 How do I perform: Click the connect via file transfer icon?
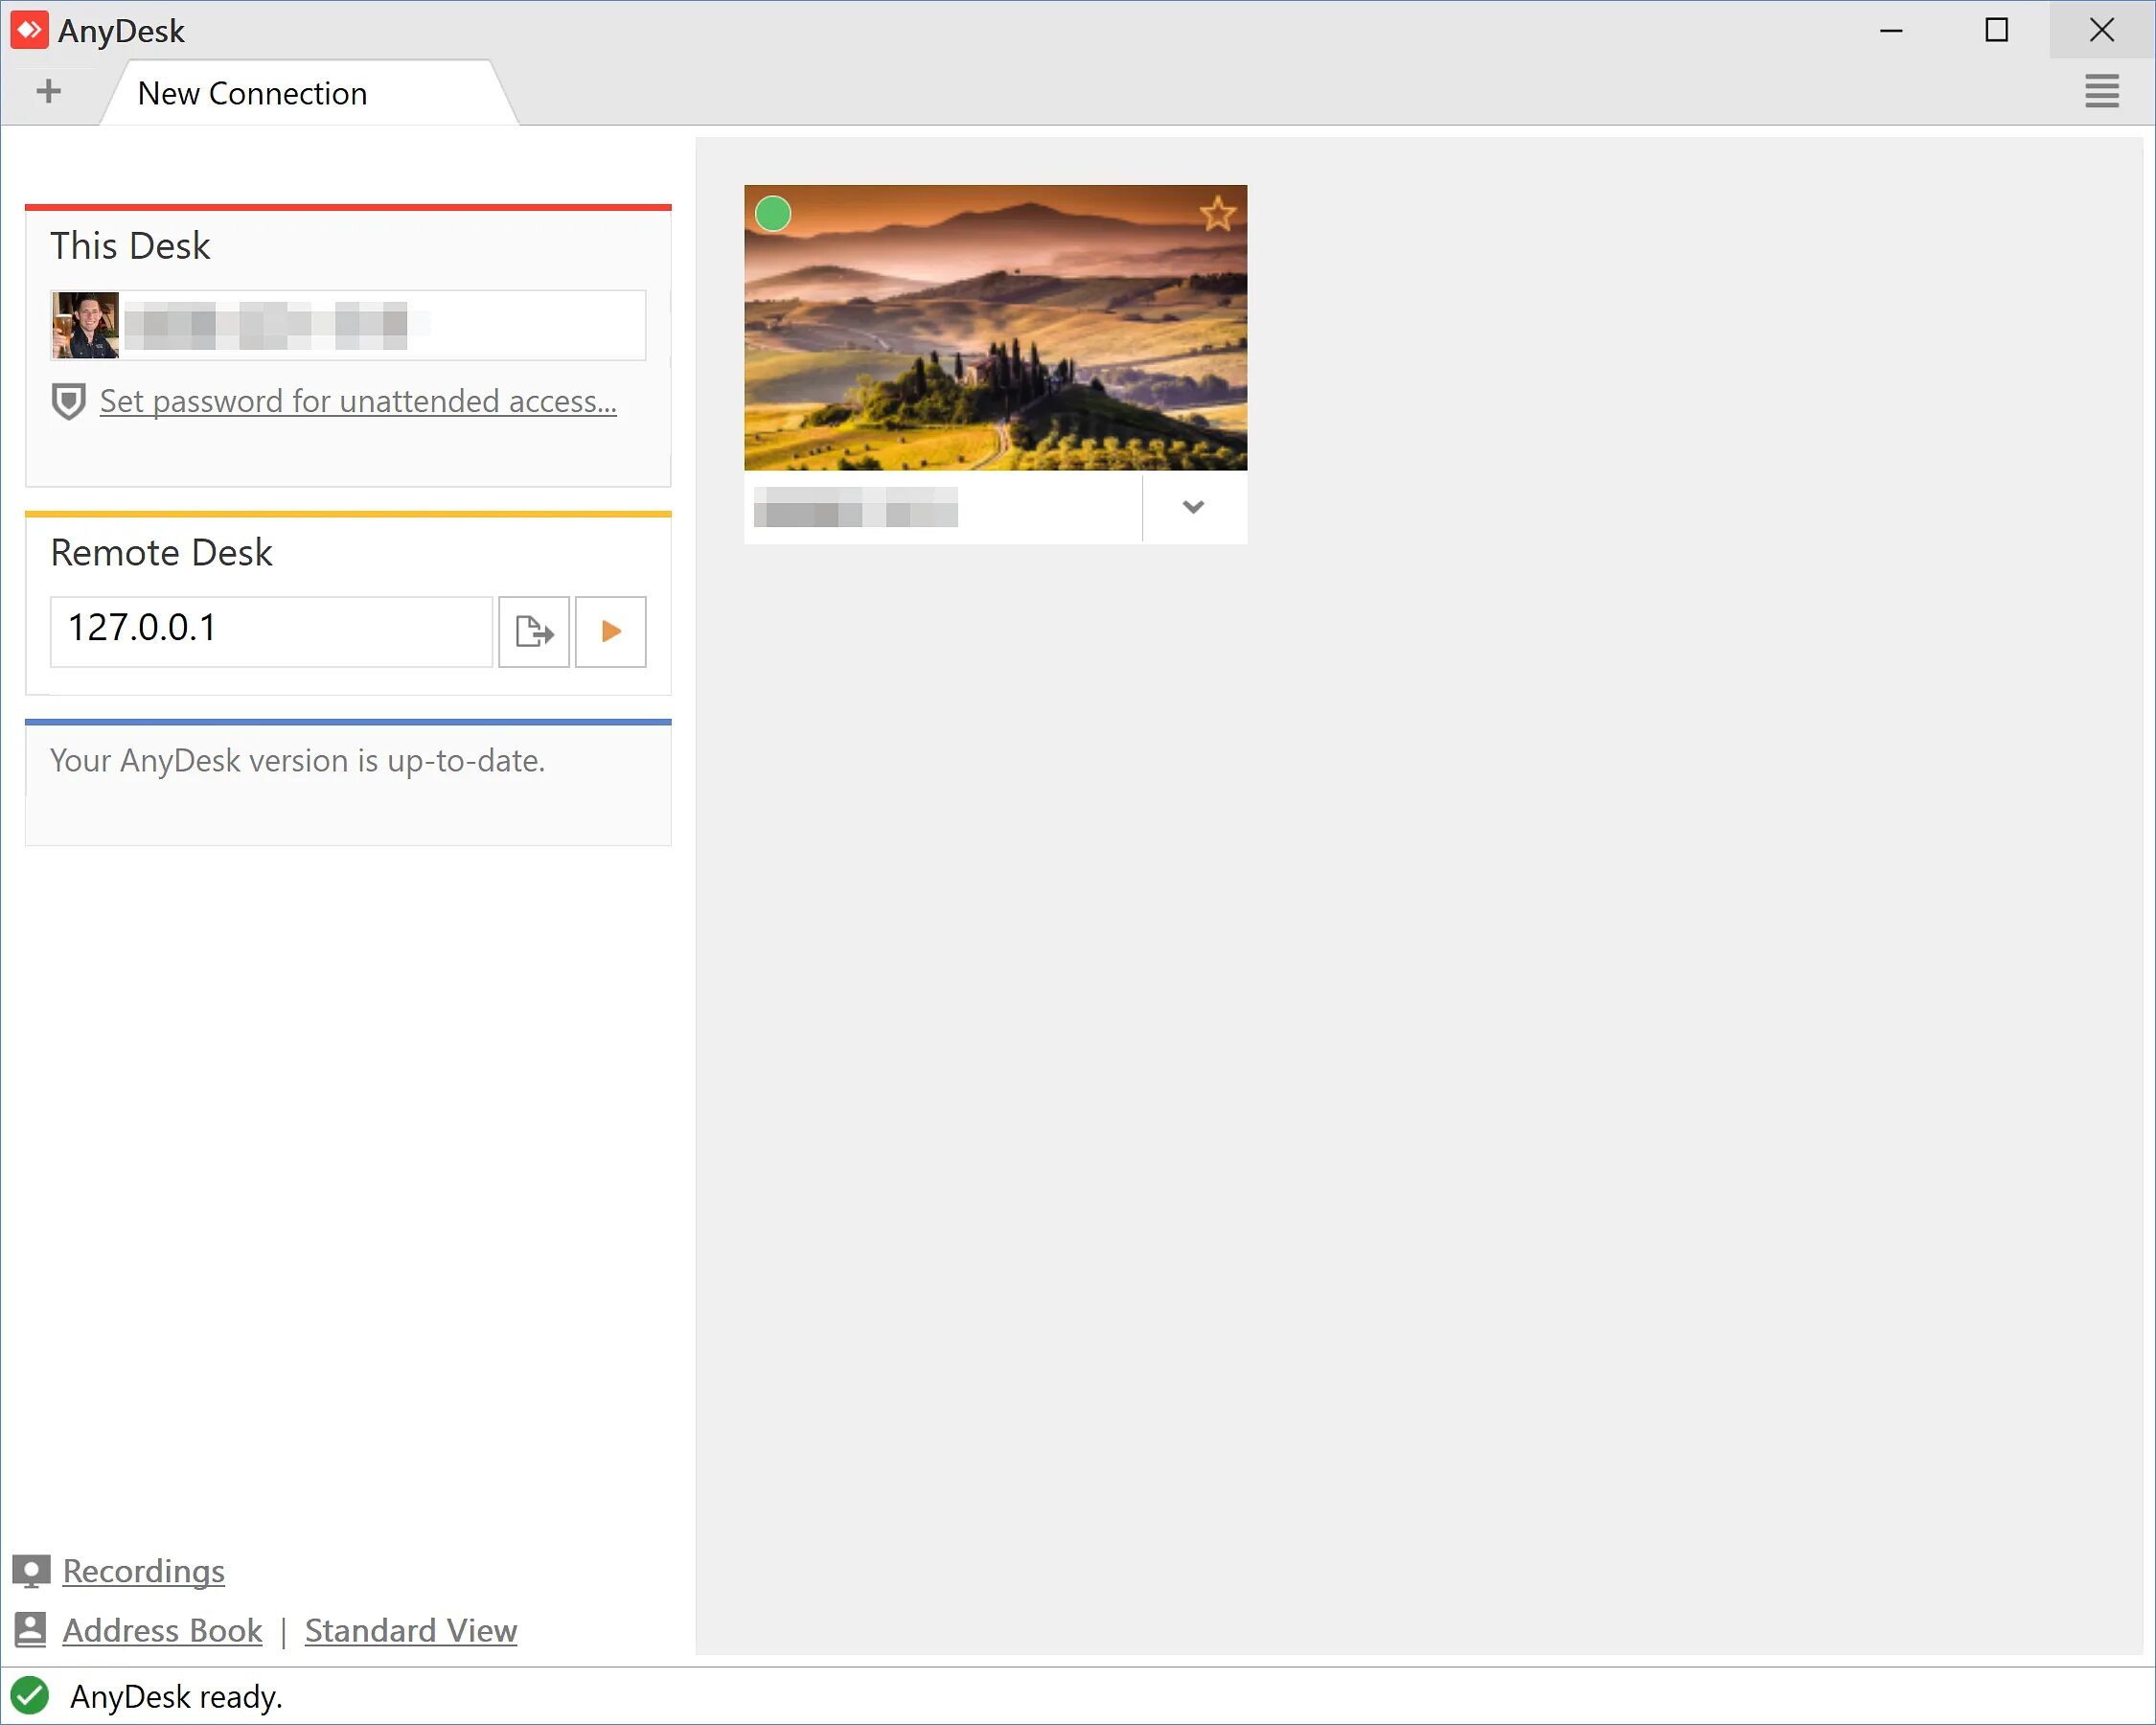point(534,631)
